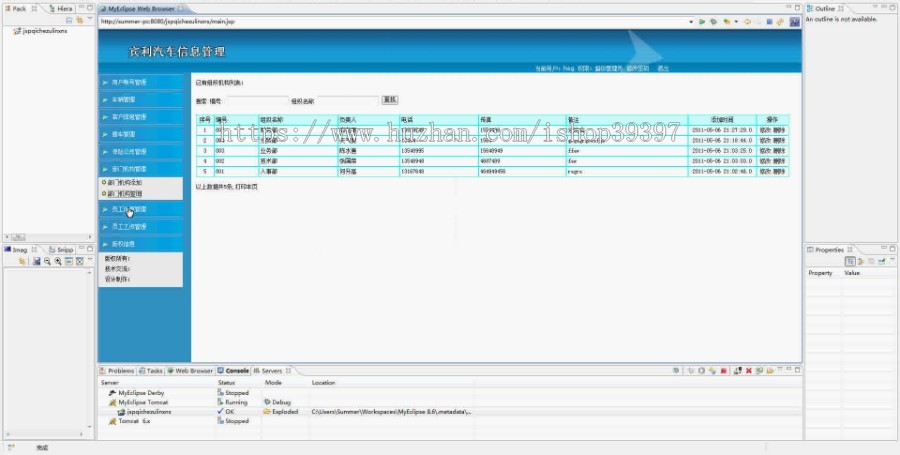Click the green Go button in browser toolbar
The width and height of the screenshot is (900, 455).
coord(701,22)
